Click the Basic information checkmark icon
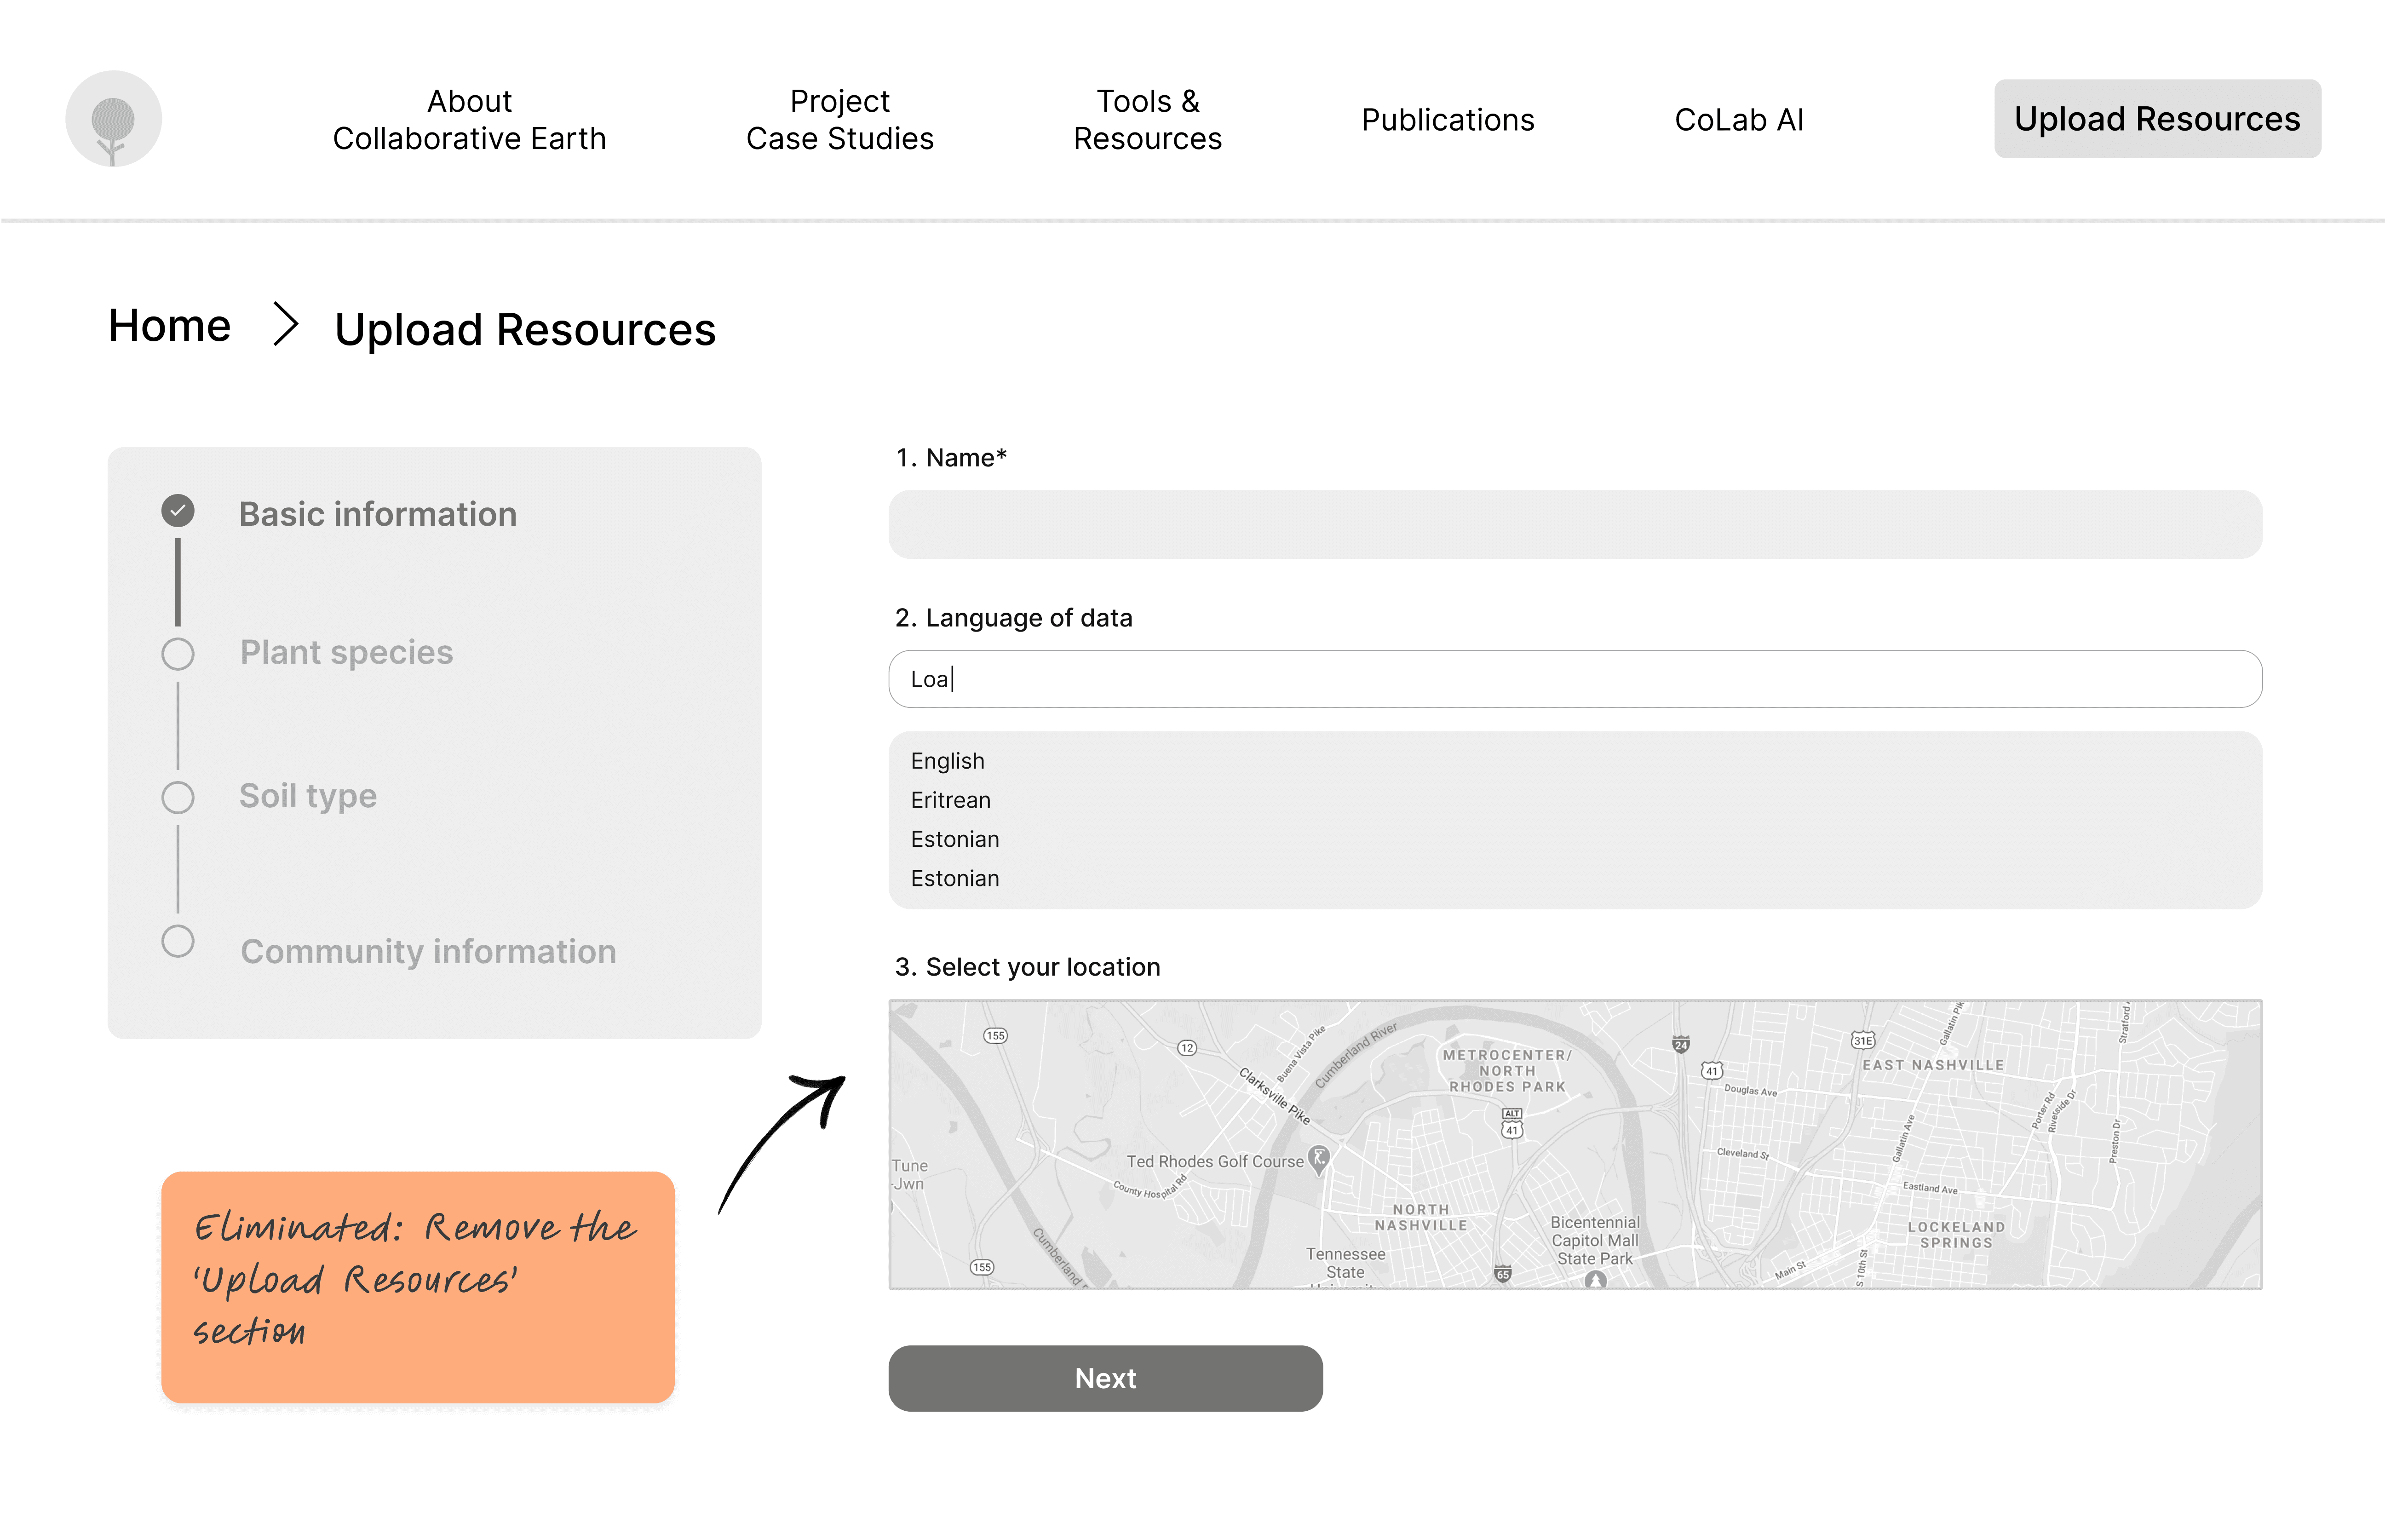This screenshot has width=2385, height=1540. [178, 511]
